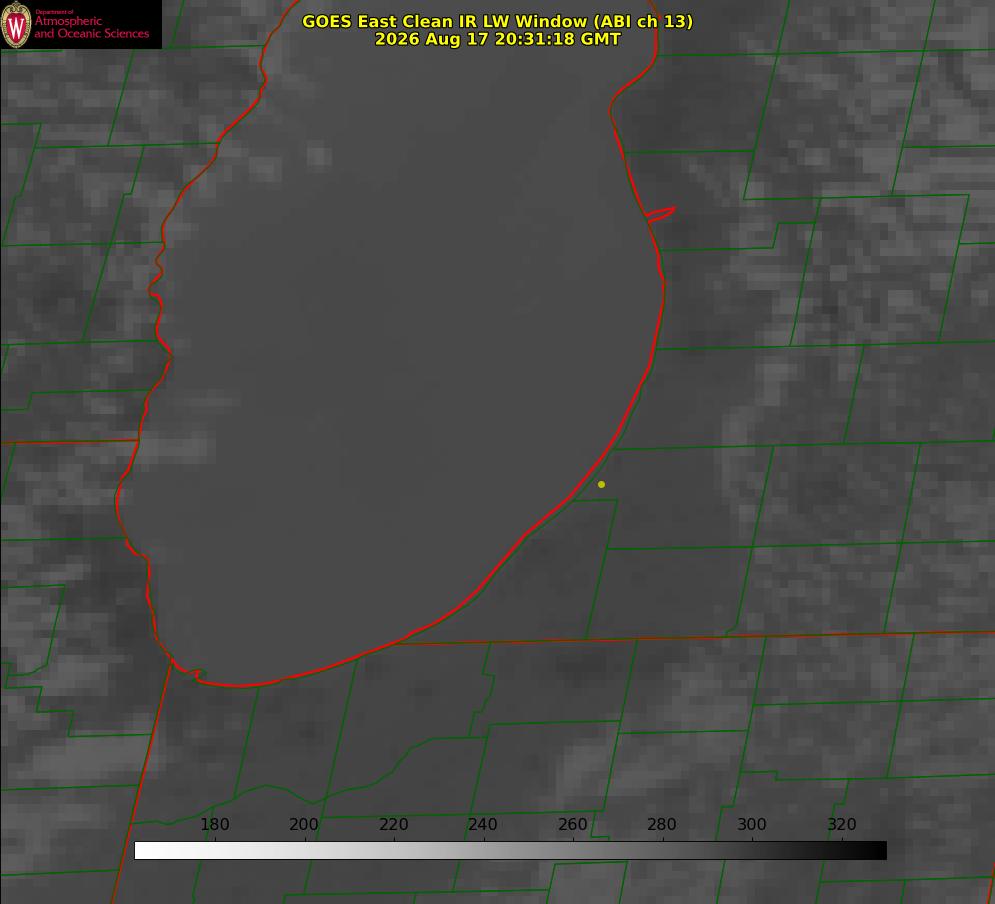Click the Atmospheric and Oceanic Sciences text
The image size is (995, 904).
91,27
